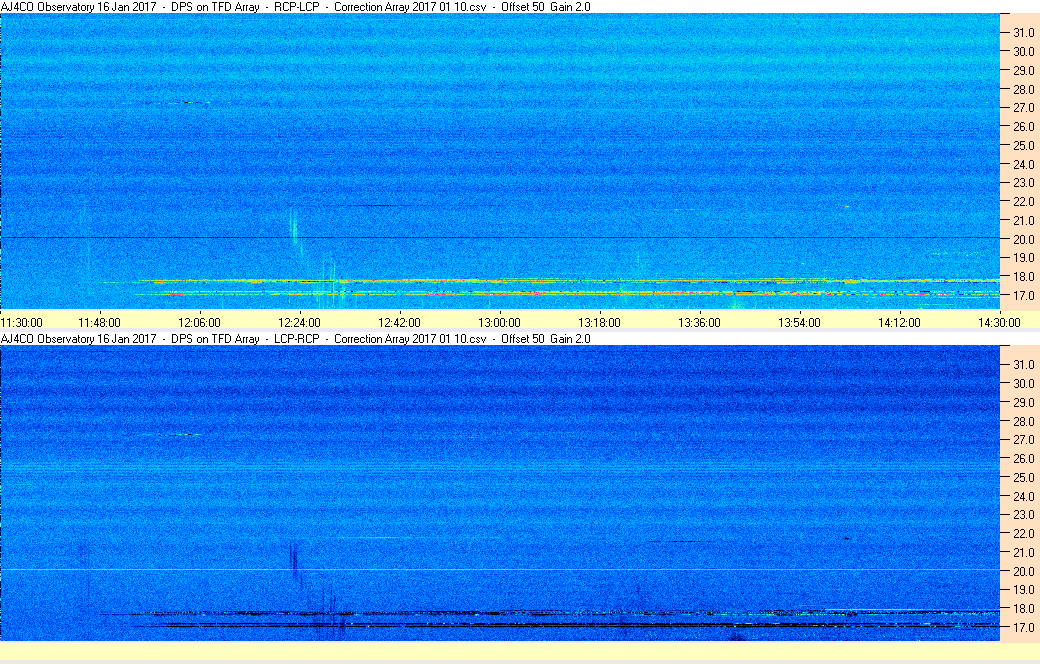1040x664 pixels.
Task: Click the 14:30:00 time axis label
Action: click(999, 323)
